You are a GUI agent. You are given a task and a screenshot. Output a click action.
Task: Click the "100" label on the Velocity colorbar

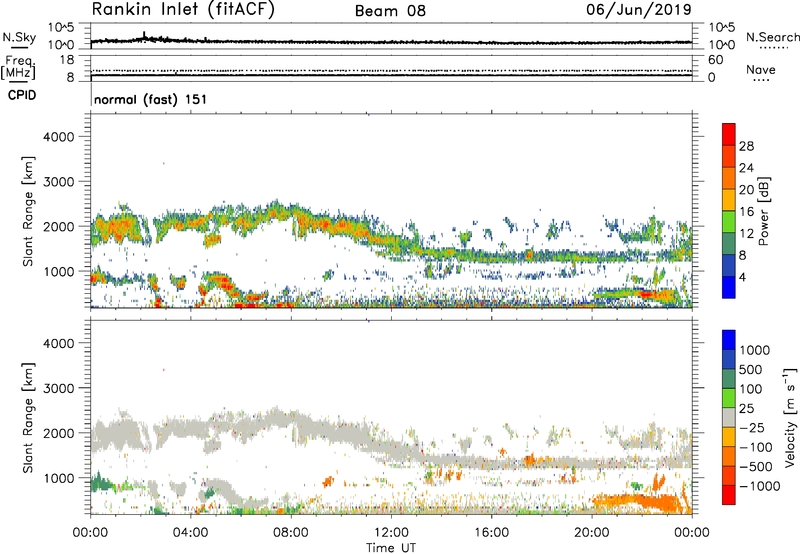pos(751,389)
